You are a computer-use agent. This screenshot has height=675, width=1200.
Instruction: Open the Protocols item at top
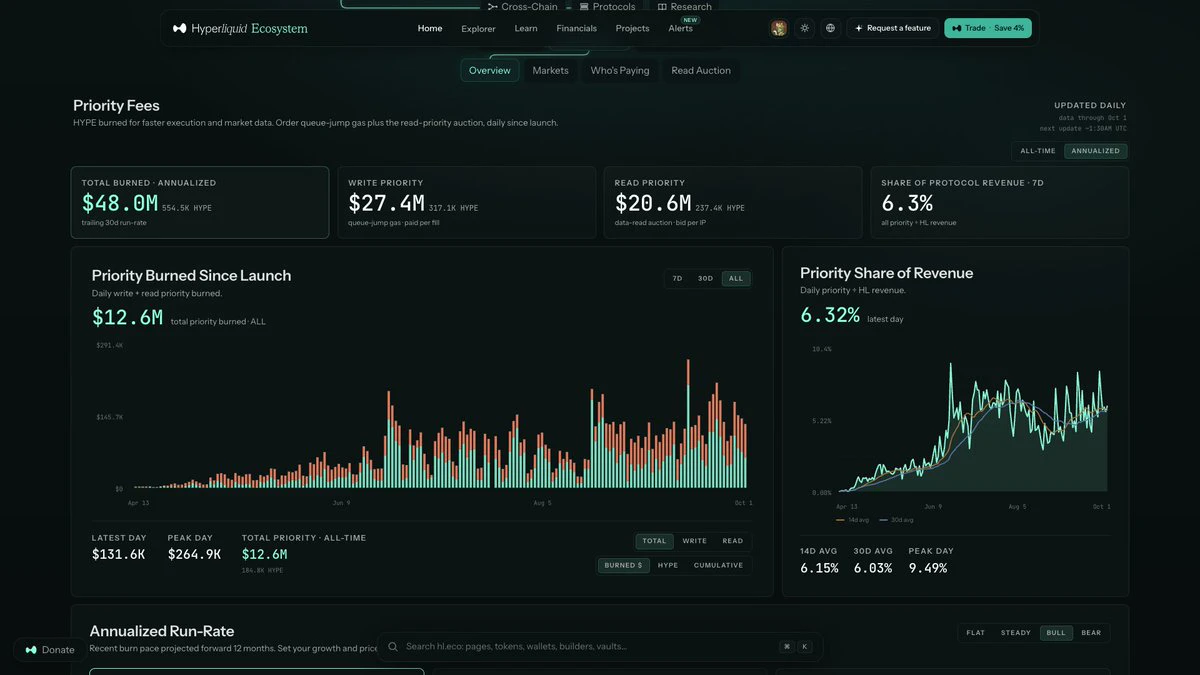[607, 6]
